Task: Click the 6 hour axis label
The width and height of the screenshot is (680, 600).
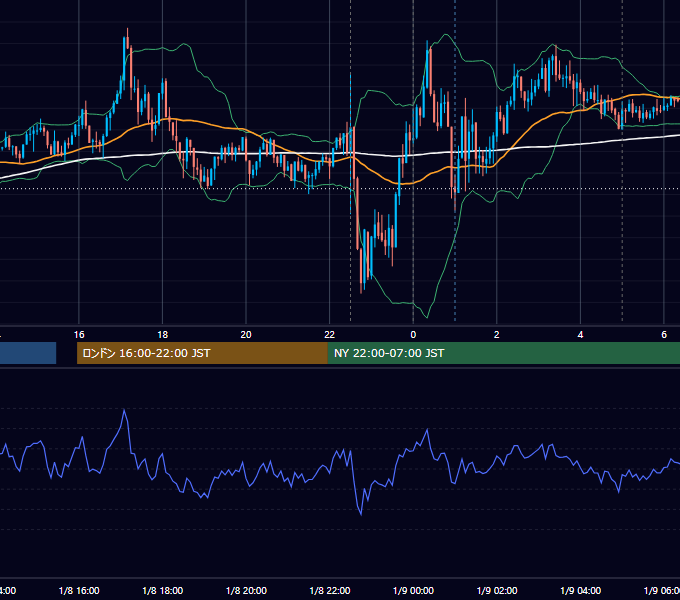Action: point(664,335)
